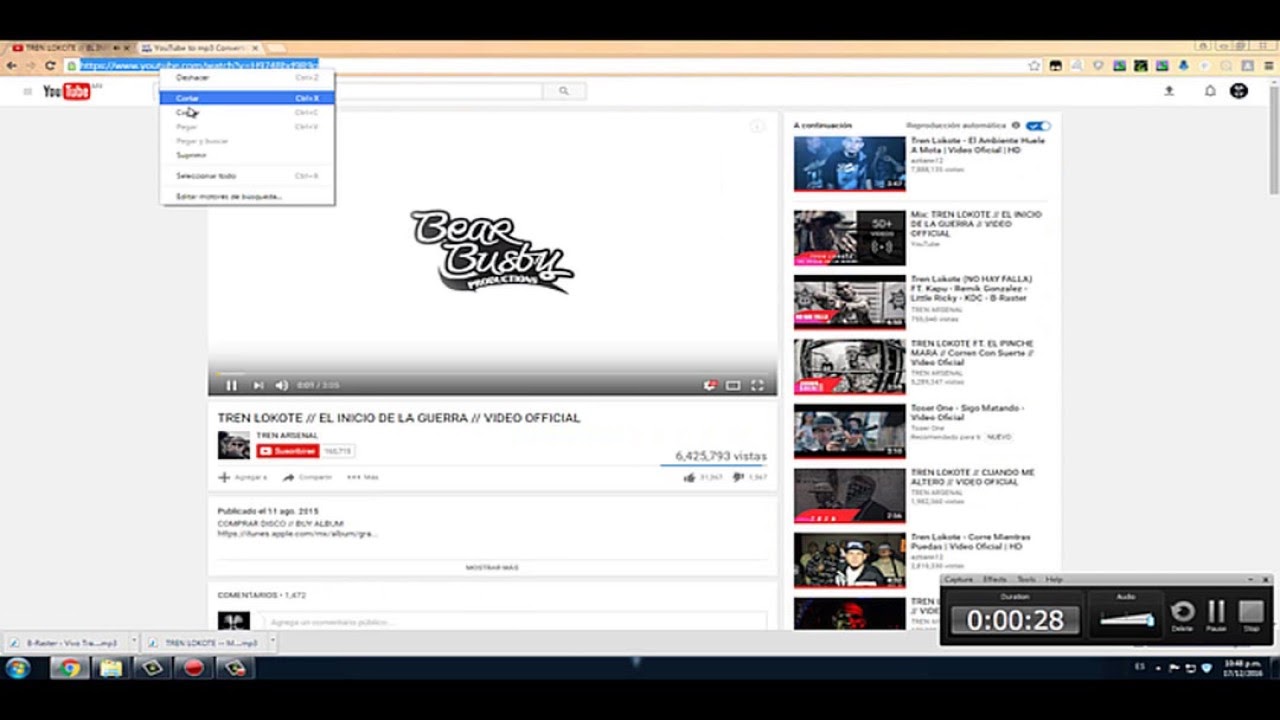Bookmark this page with the star icon
1280x720 pixels.
point(1034,66)
